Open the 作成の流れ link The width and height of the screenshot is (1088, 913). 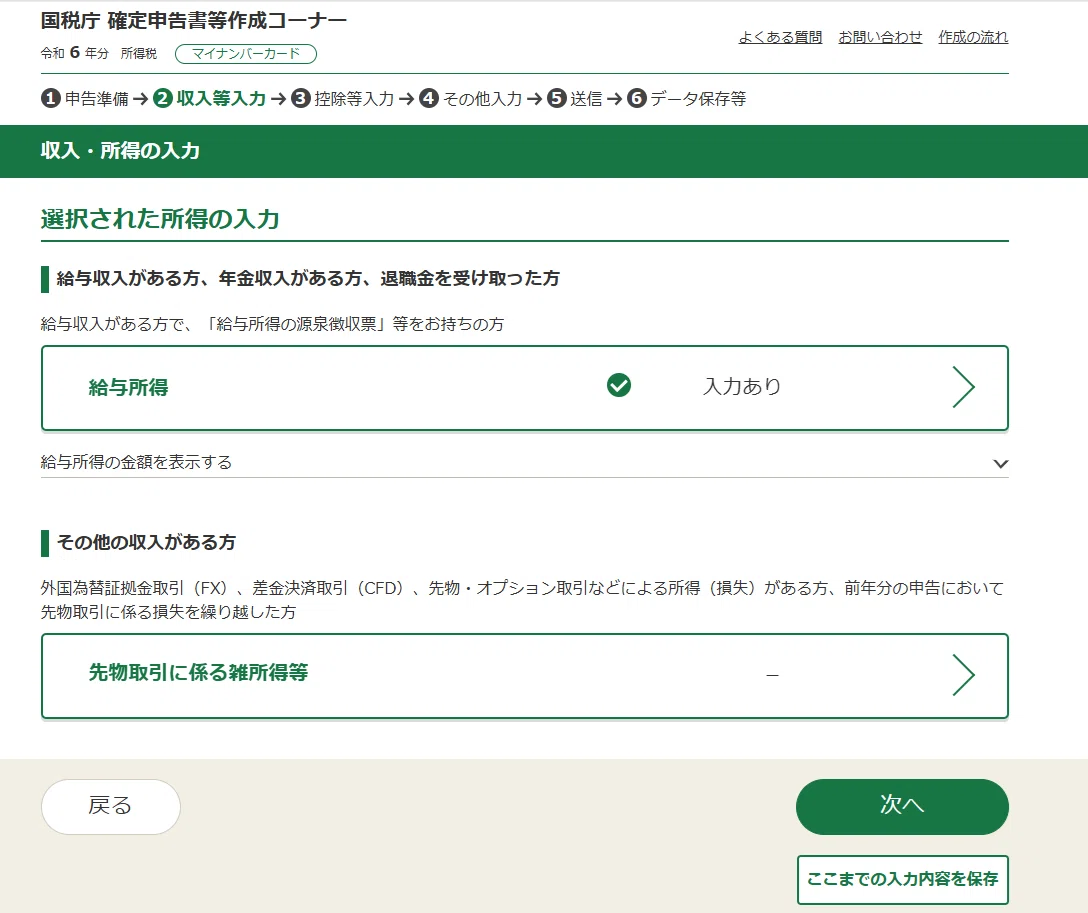pos(973,37)
